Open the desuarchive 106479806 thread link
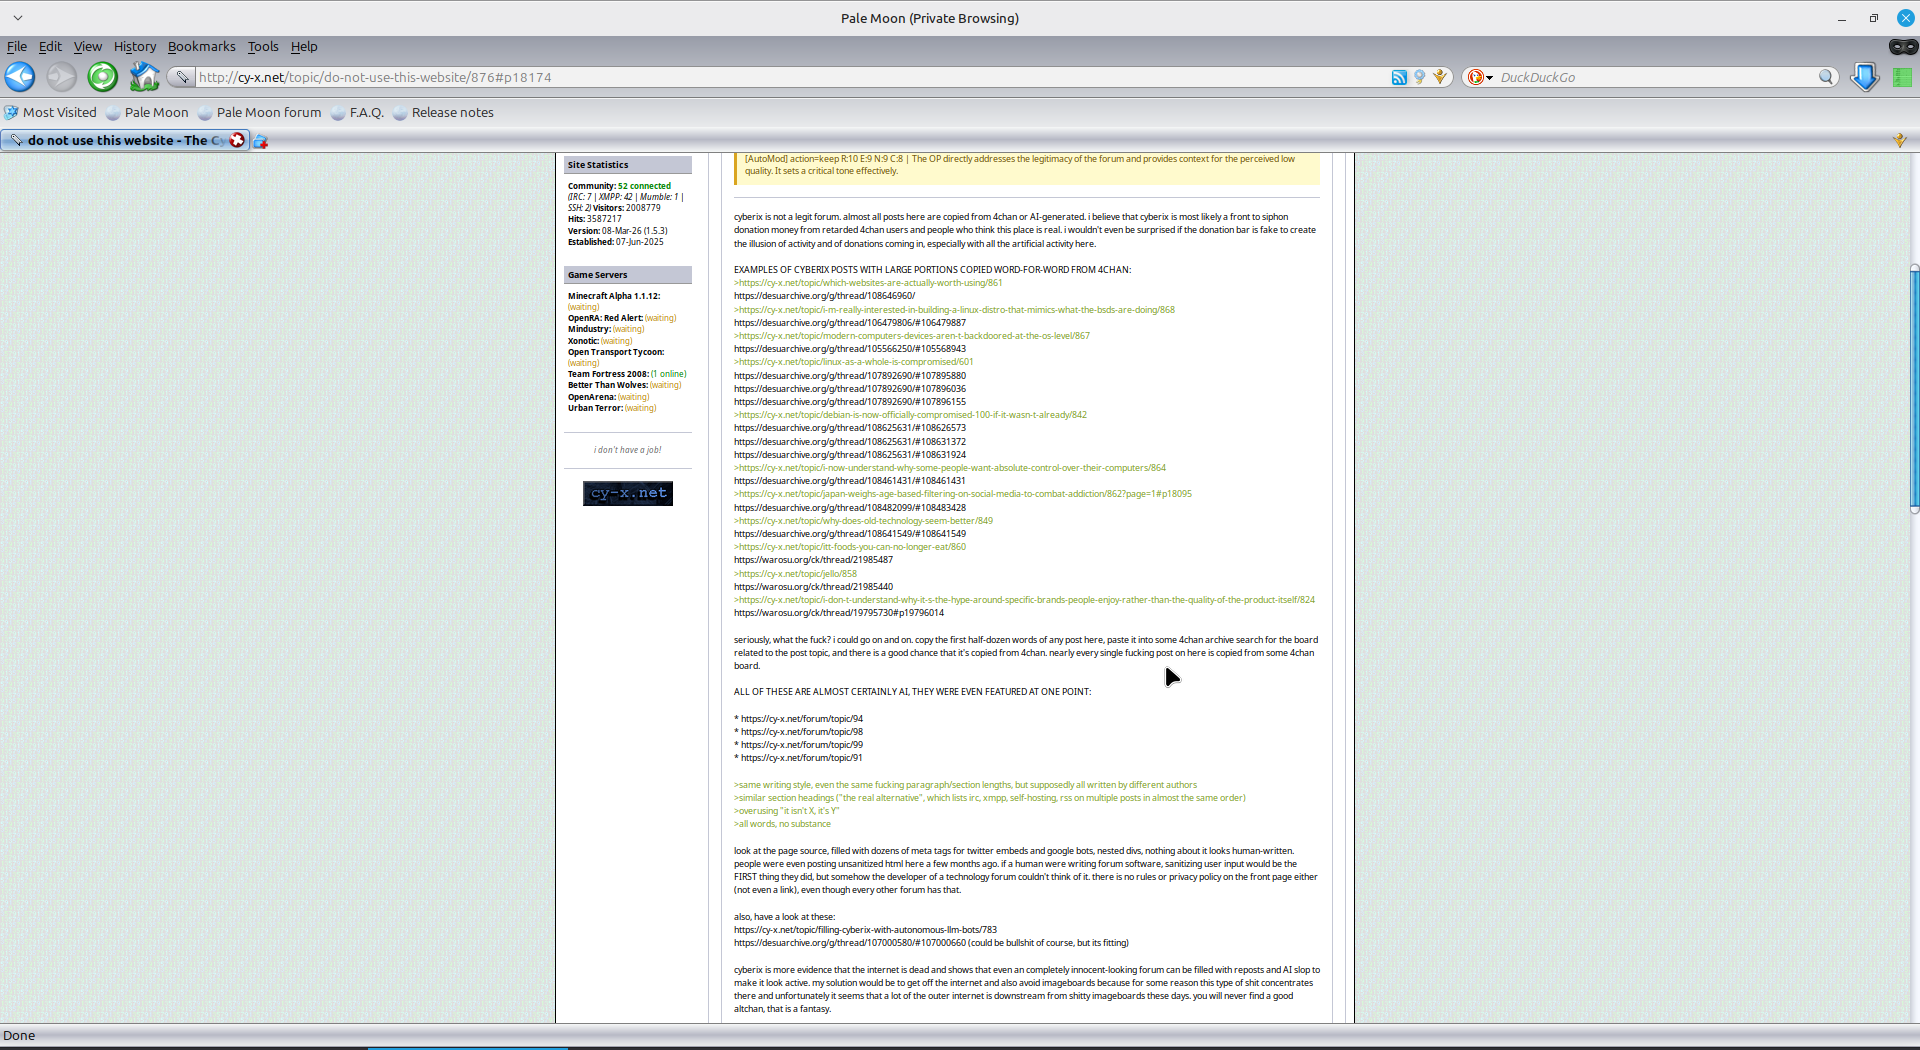The width and height of the screenshot is (1920, 1050). point(850,323)
